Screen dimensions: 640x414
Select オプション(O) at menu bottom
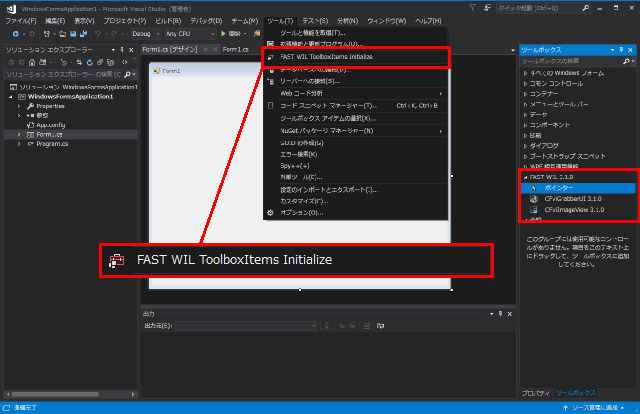pyautogui.click(x=356, y=213)
